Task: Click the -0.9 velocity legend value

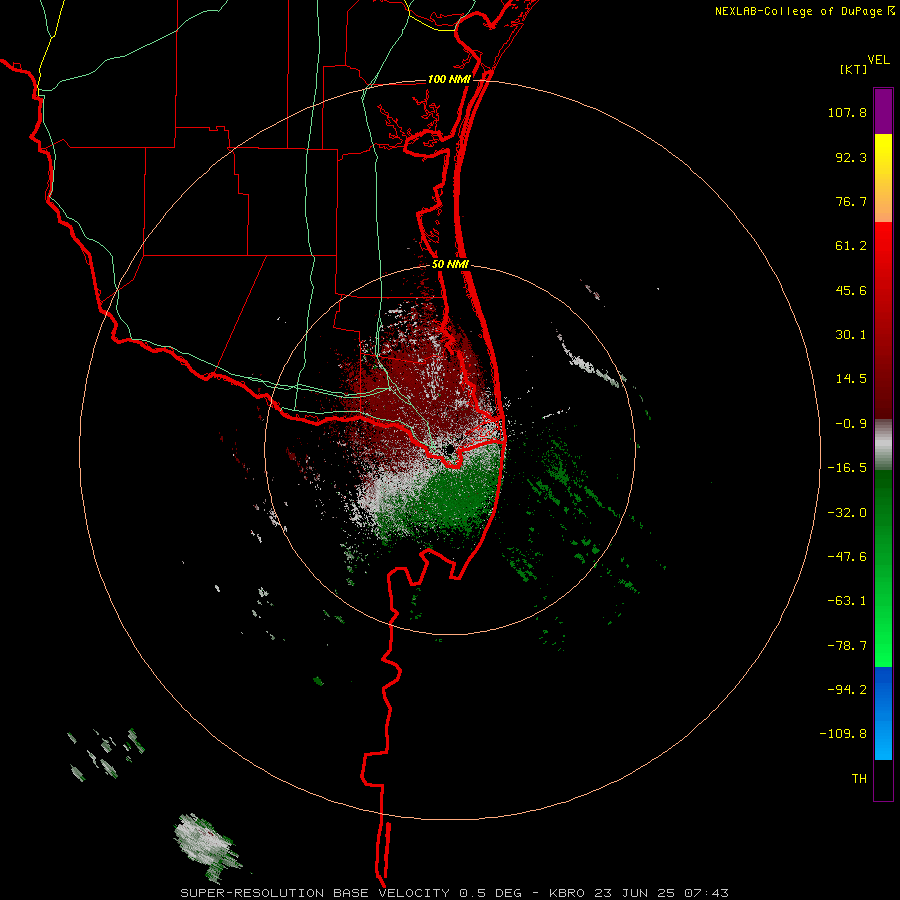Action: tap(851, 424)
